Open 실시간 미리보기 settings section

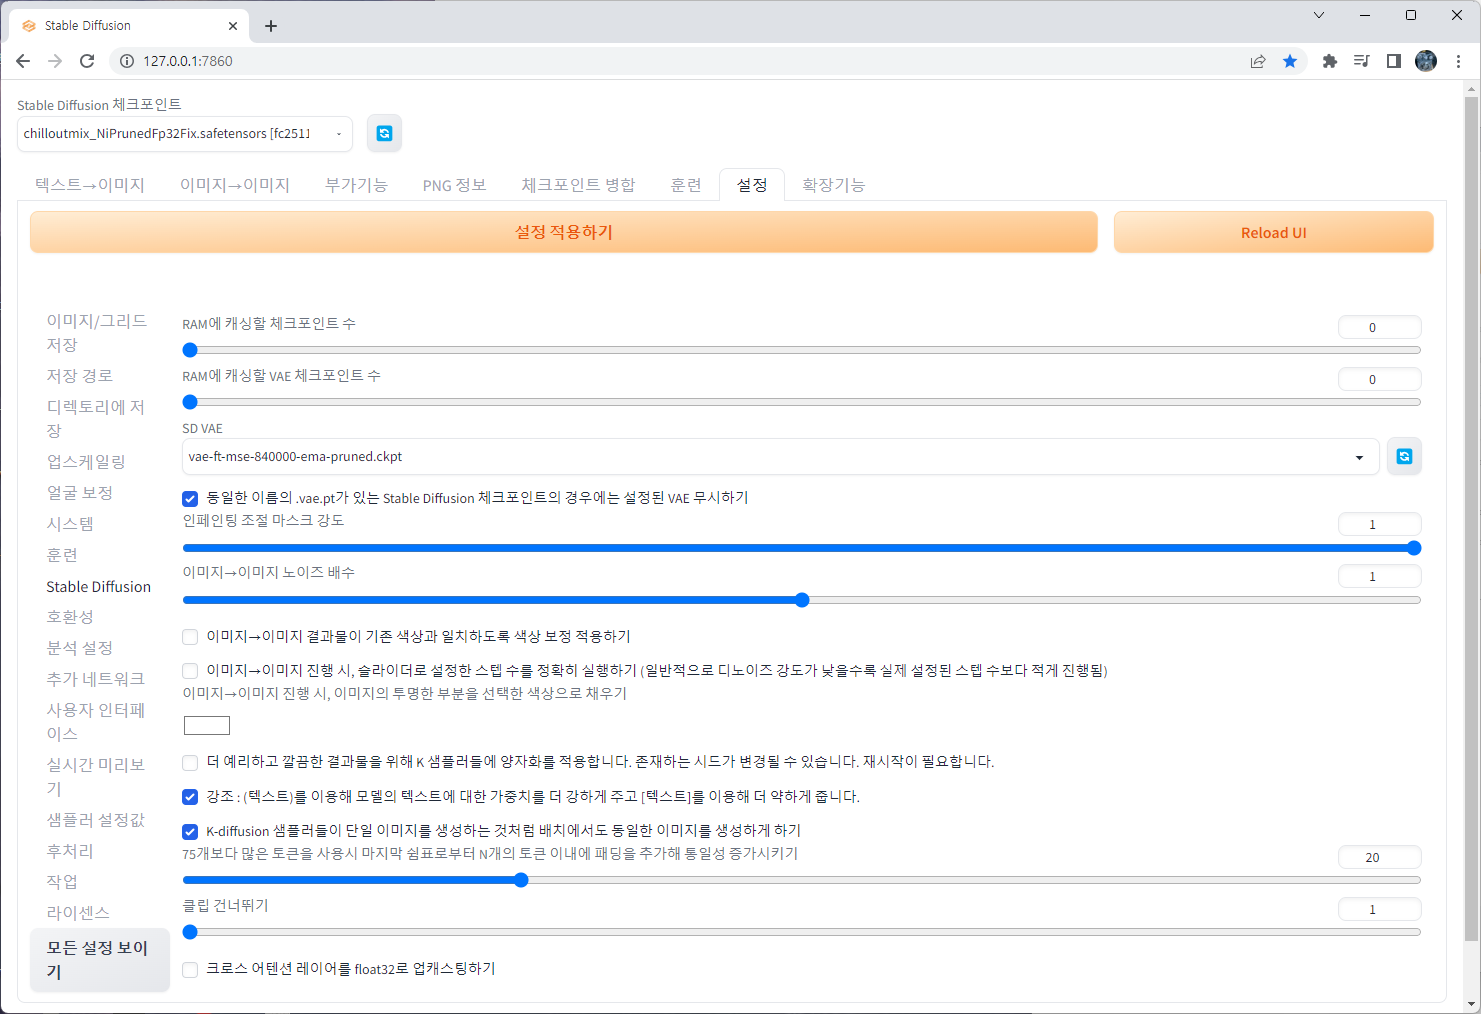click(x=97, y=777)
